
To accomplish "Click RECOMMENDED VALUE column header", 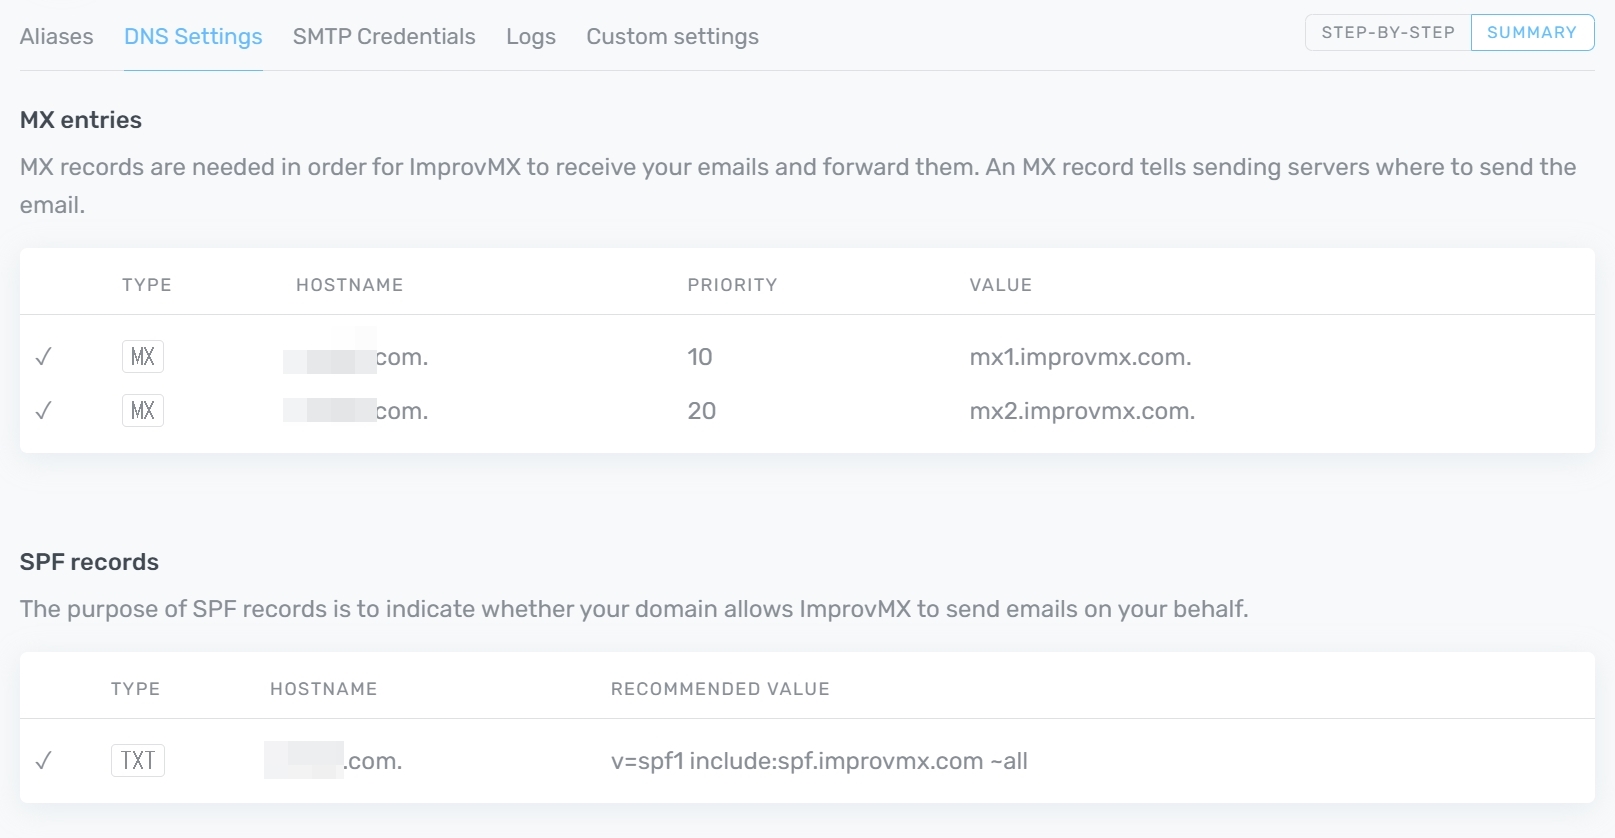I will (720, 689).
